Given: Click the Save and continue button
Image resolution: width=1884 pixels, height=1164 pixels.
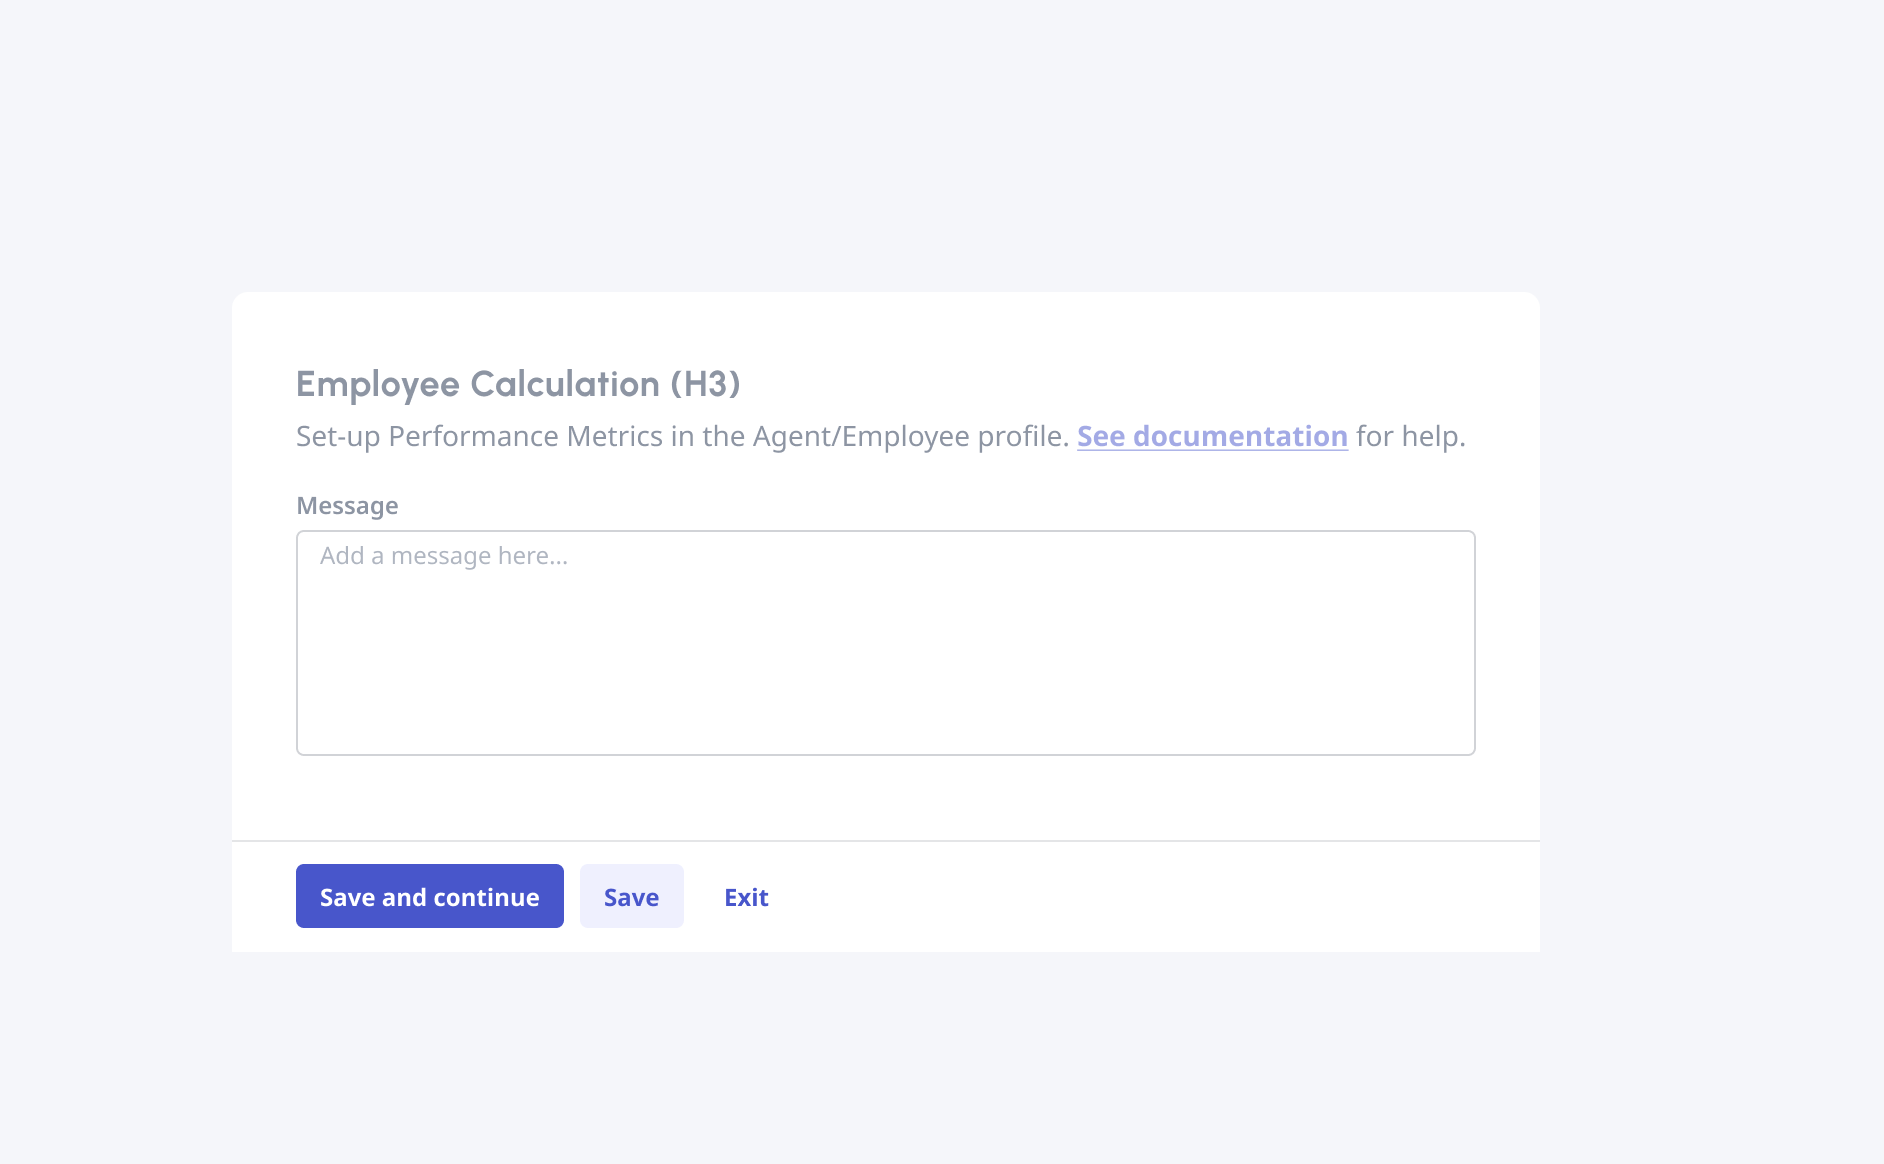Looking at the screenshot, I should click(x=429, y=897).
